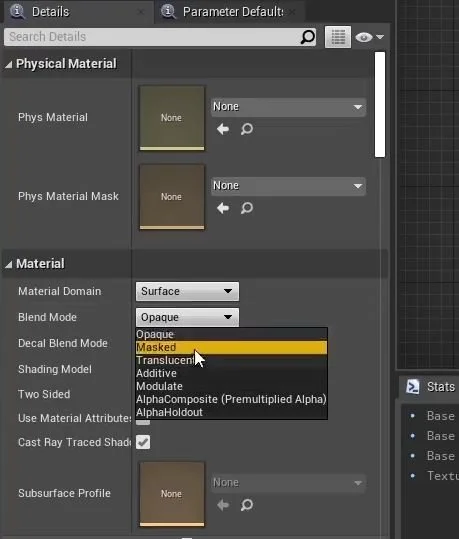459x539 pixels.
Task: Click the search magnifier icon in Search Details
Action: (307, 37)
